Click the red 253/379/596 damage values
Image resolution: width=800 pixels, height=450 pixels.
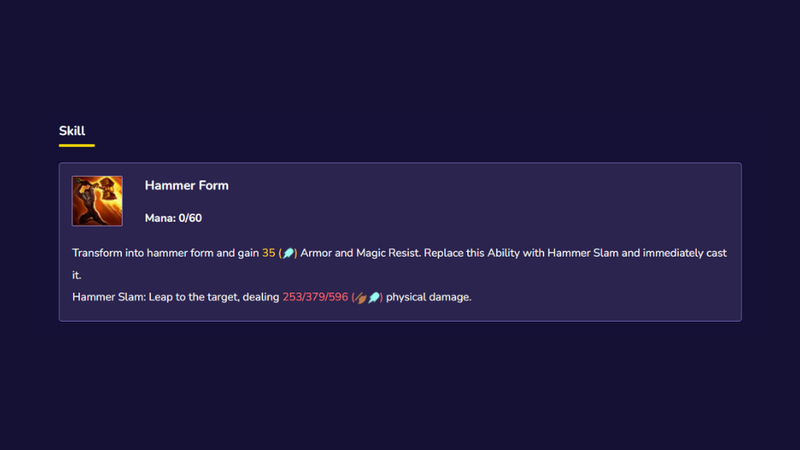coord(315,297)
